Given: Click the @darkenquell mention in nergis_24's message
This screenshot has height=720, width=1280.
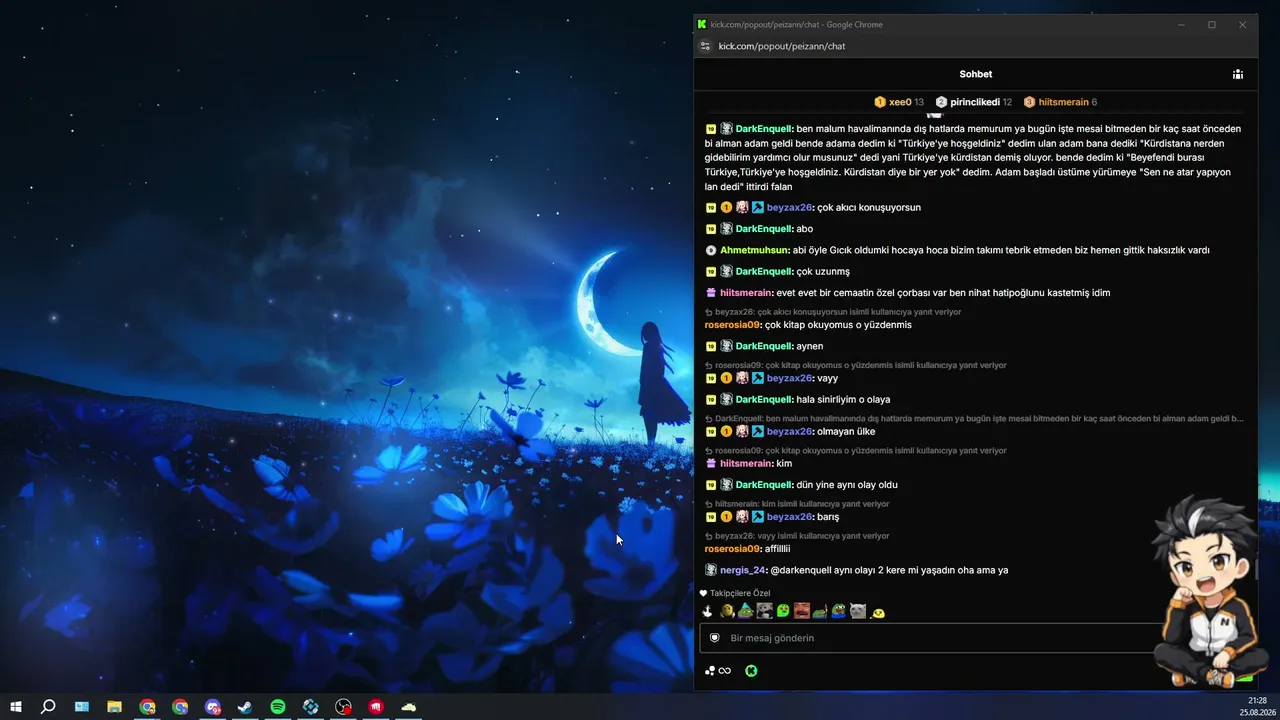Looking at the screenshot, I should 801,570.
